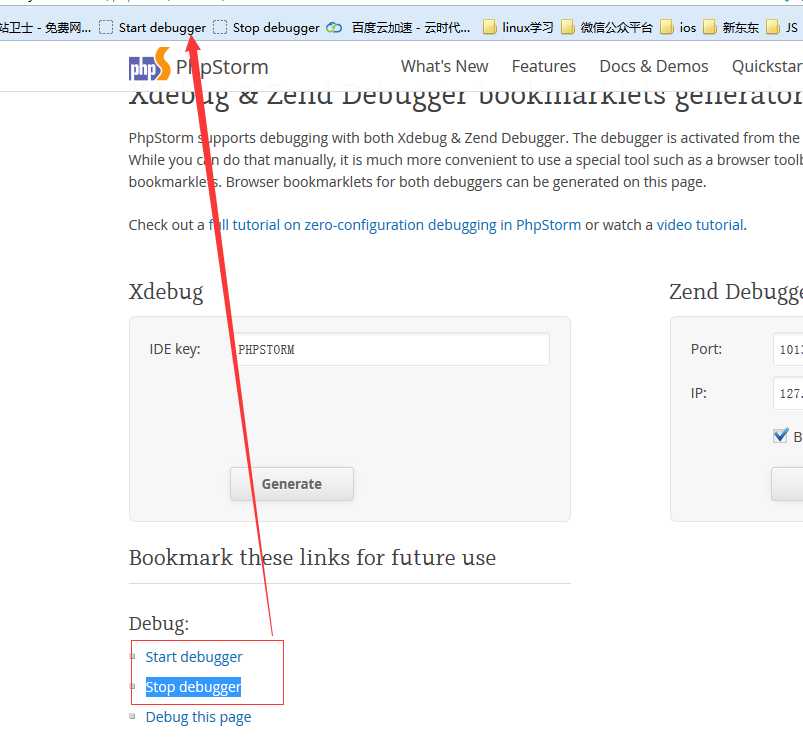Click the Xdebug Generate button
This screenshot has height=745, width=803.
click(x=292, y=484)
